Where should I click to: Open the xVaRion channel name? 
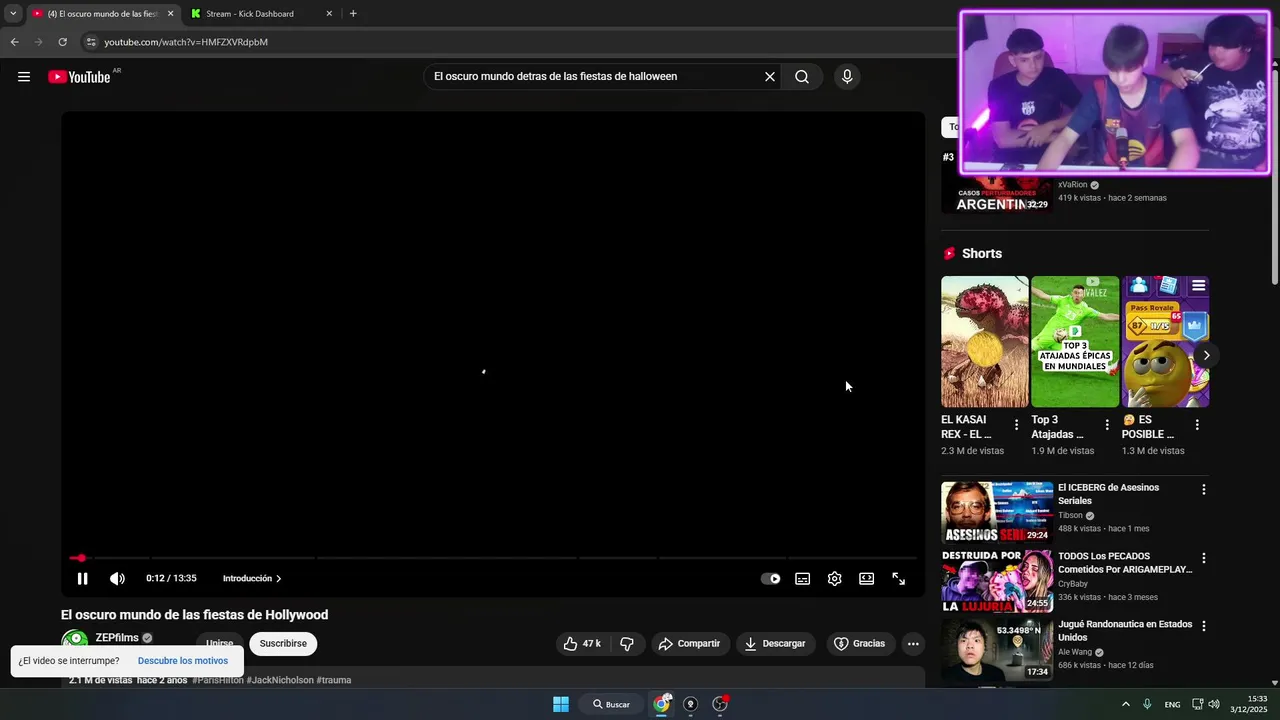(x=1073, y=185)
